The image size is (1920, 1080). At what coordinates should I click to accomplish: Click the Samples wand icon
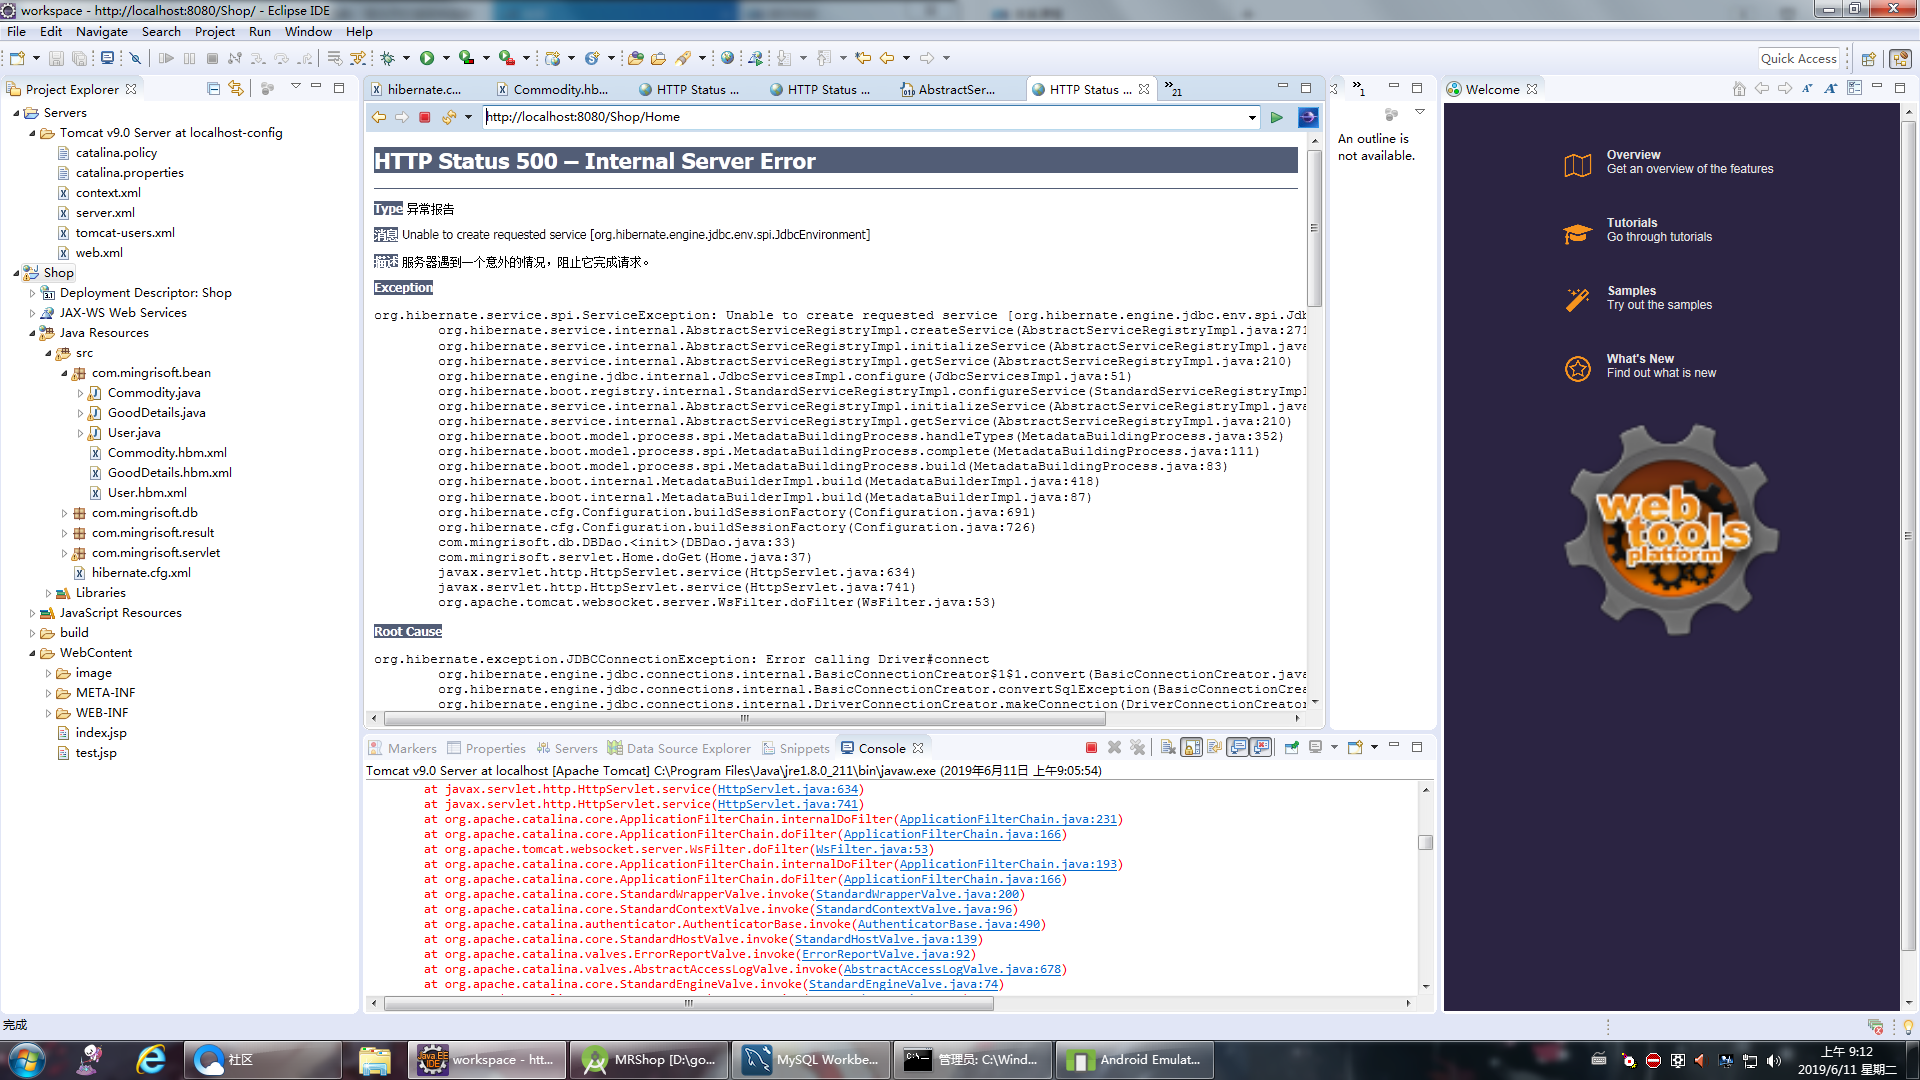point(1578,300)
